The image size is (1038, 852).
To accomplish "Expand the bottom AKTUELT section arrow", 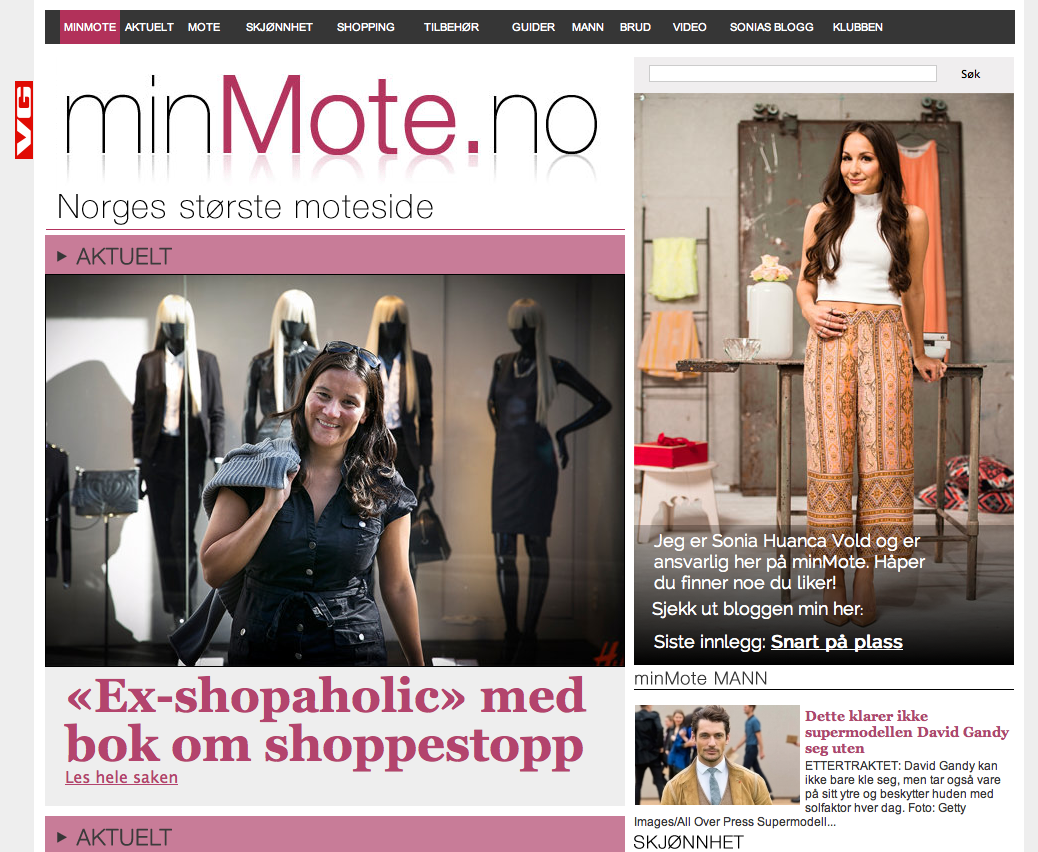I will pos(62,837).
